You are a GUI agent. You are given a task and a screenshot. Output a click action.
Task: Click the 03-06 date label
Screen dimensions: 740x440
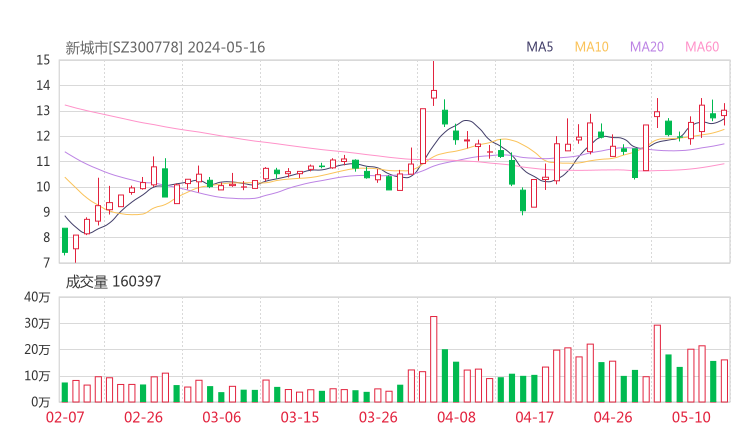[x=221, y=417]
